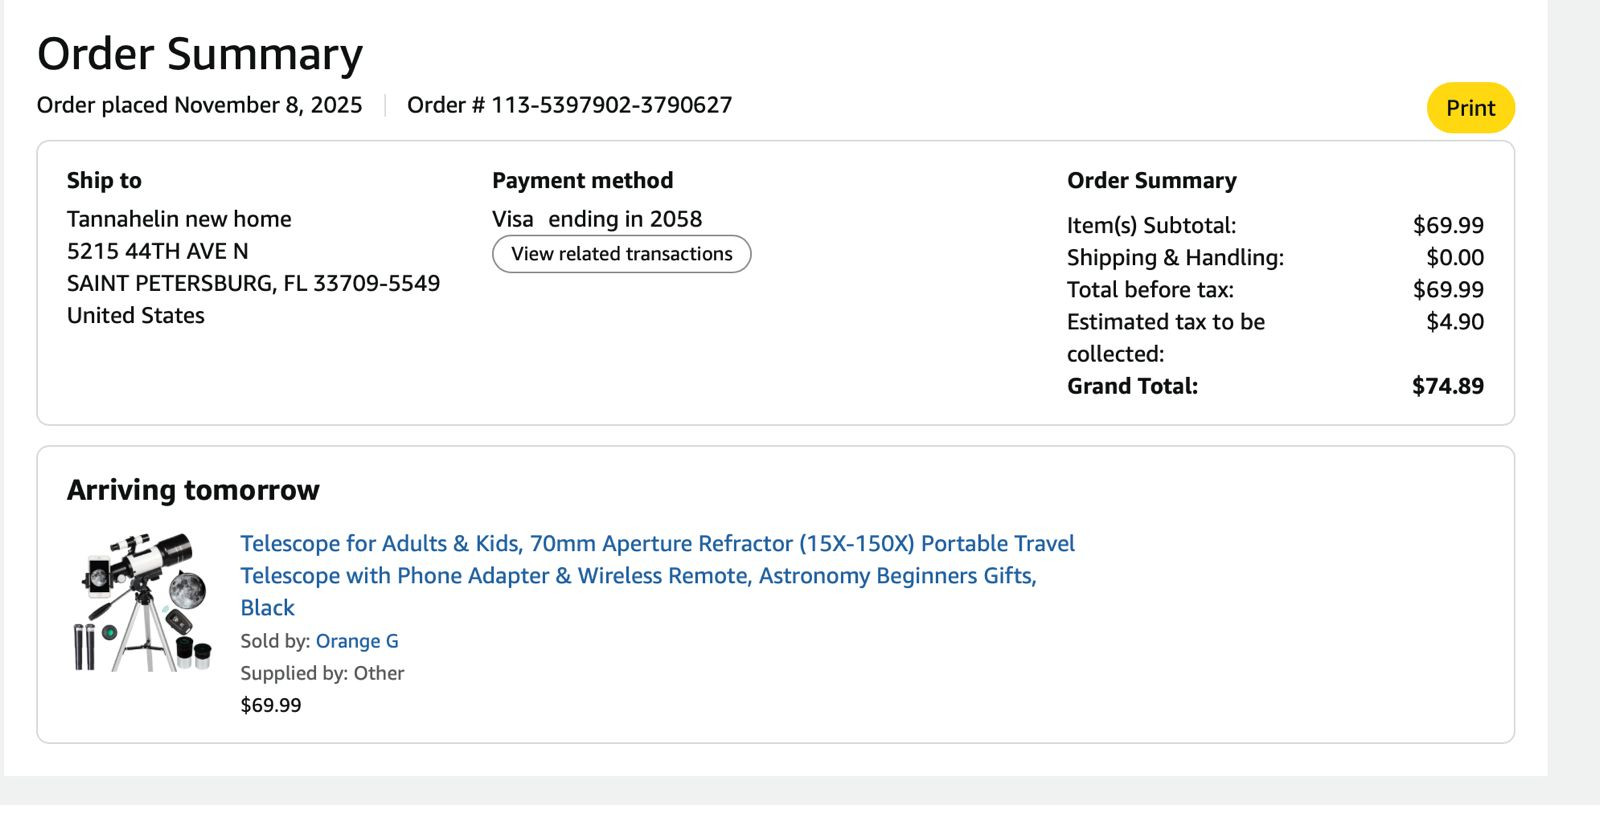Click the Payment method heading
The image size is (1600, 818).
[x=582, y=181]
